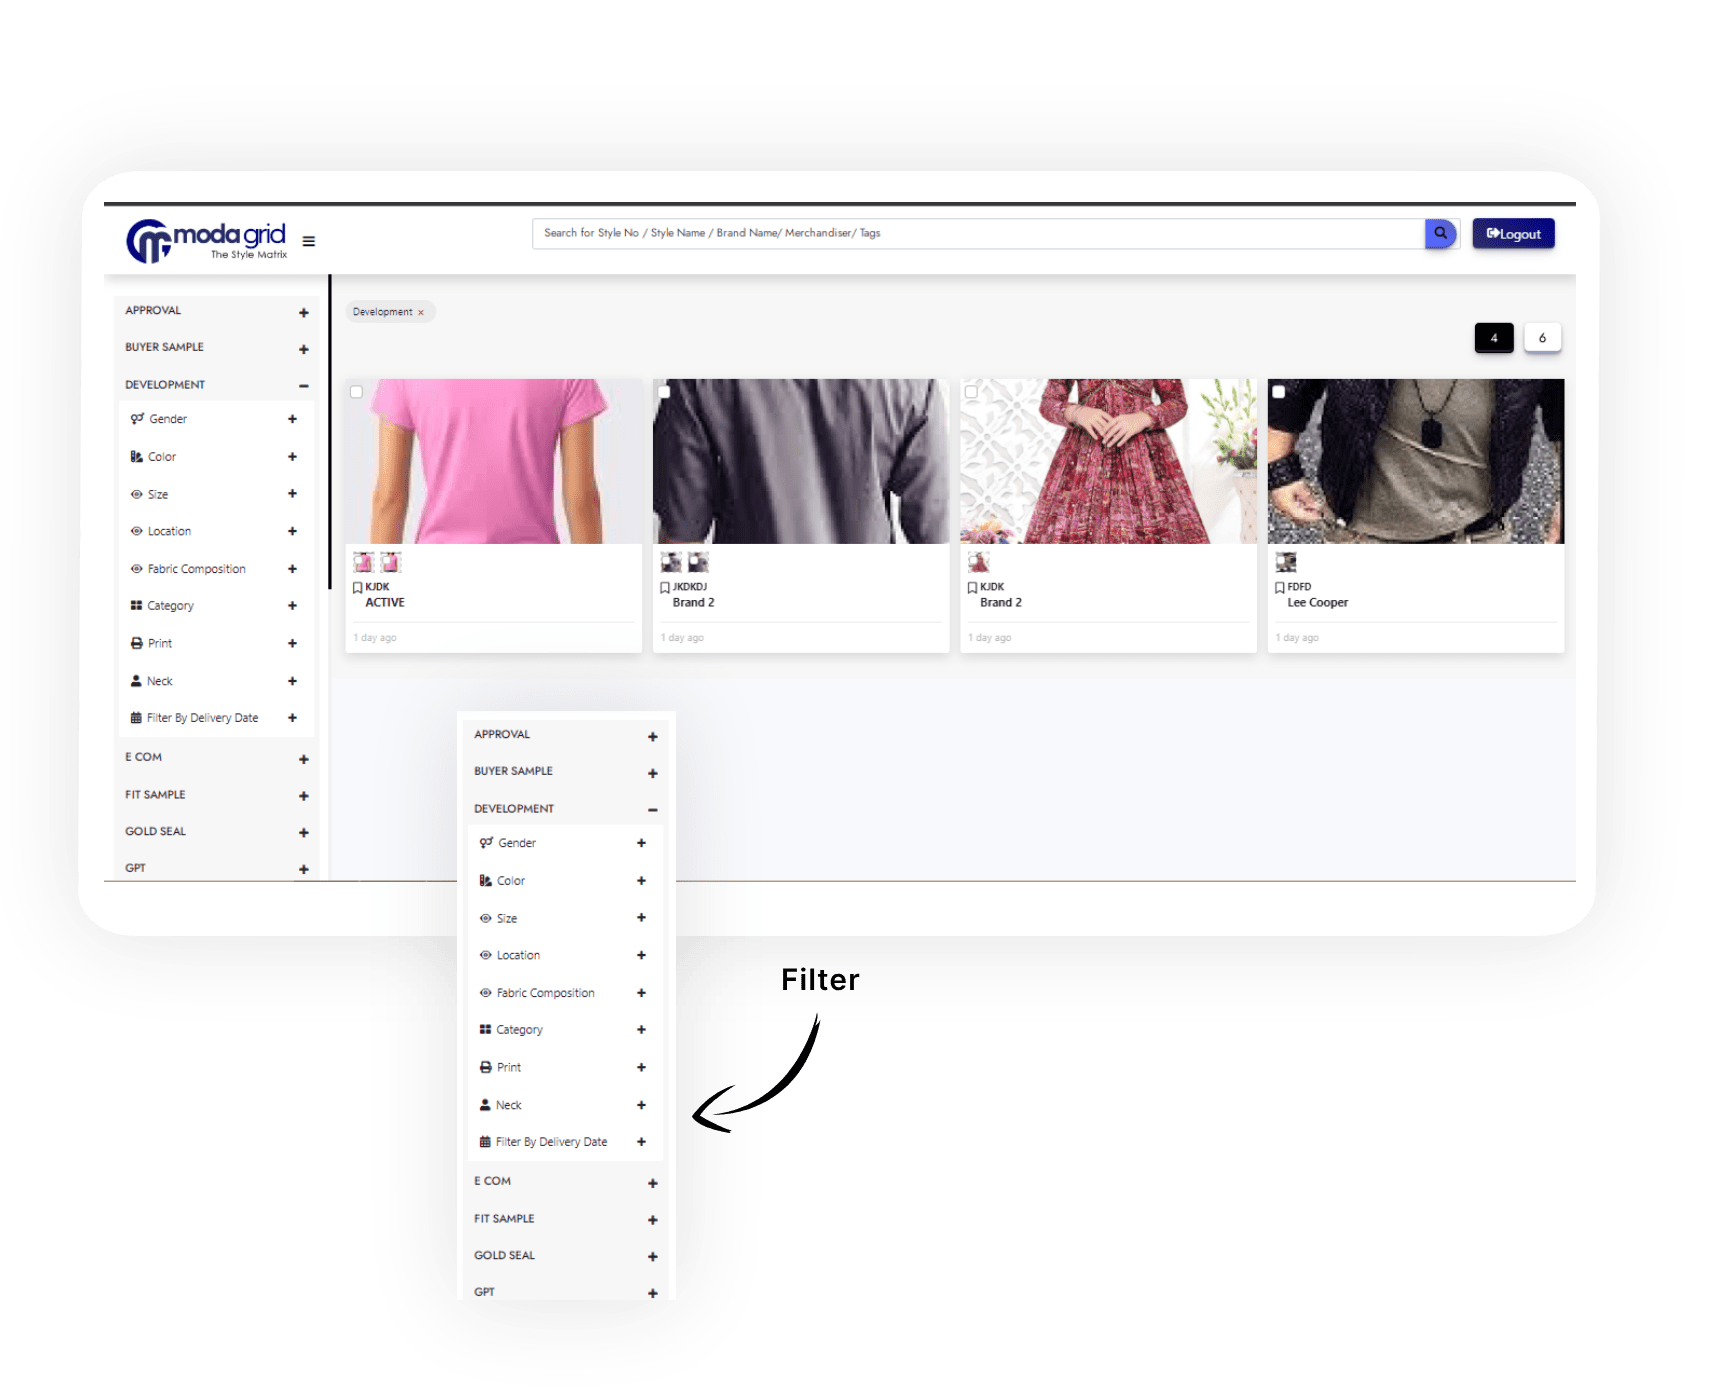The width and height of the screenshot is (1728, 1397).
Task: Click the Neck person icon
Action: [x=137, y=680]
